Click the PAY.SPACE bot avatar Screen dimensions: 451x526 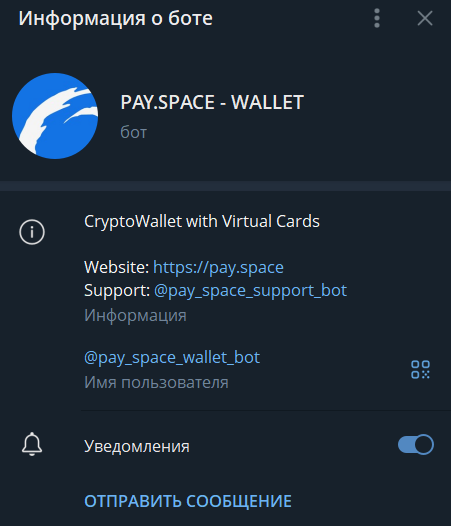55,116
